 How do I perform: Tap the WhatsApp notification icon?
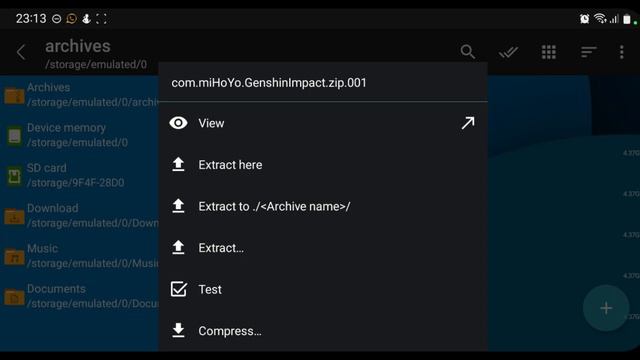coord(71,19)
